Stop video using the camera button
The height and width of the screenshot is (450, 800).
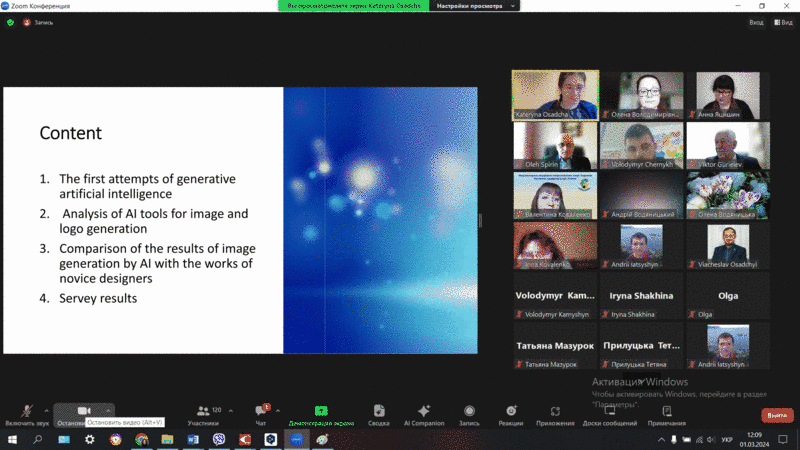83,412
